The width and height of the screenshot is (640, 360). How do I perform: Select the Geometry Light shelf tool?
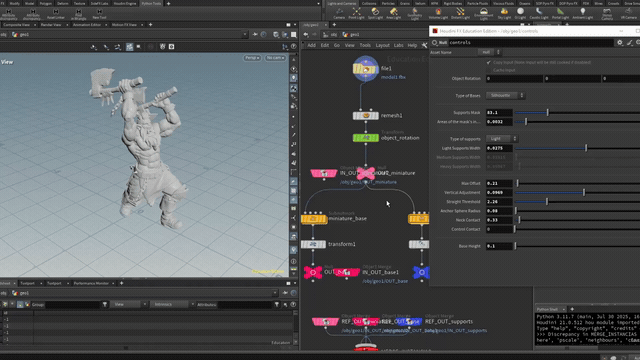coord(415,13)
